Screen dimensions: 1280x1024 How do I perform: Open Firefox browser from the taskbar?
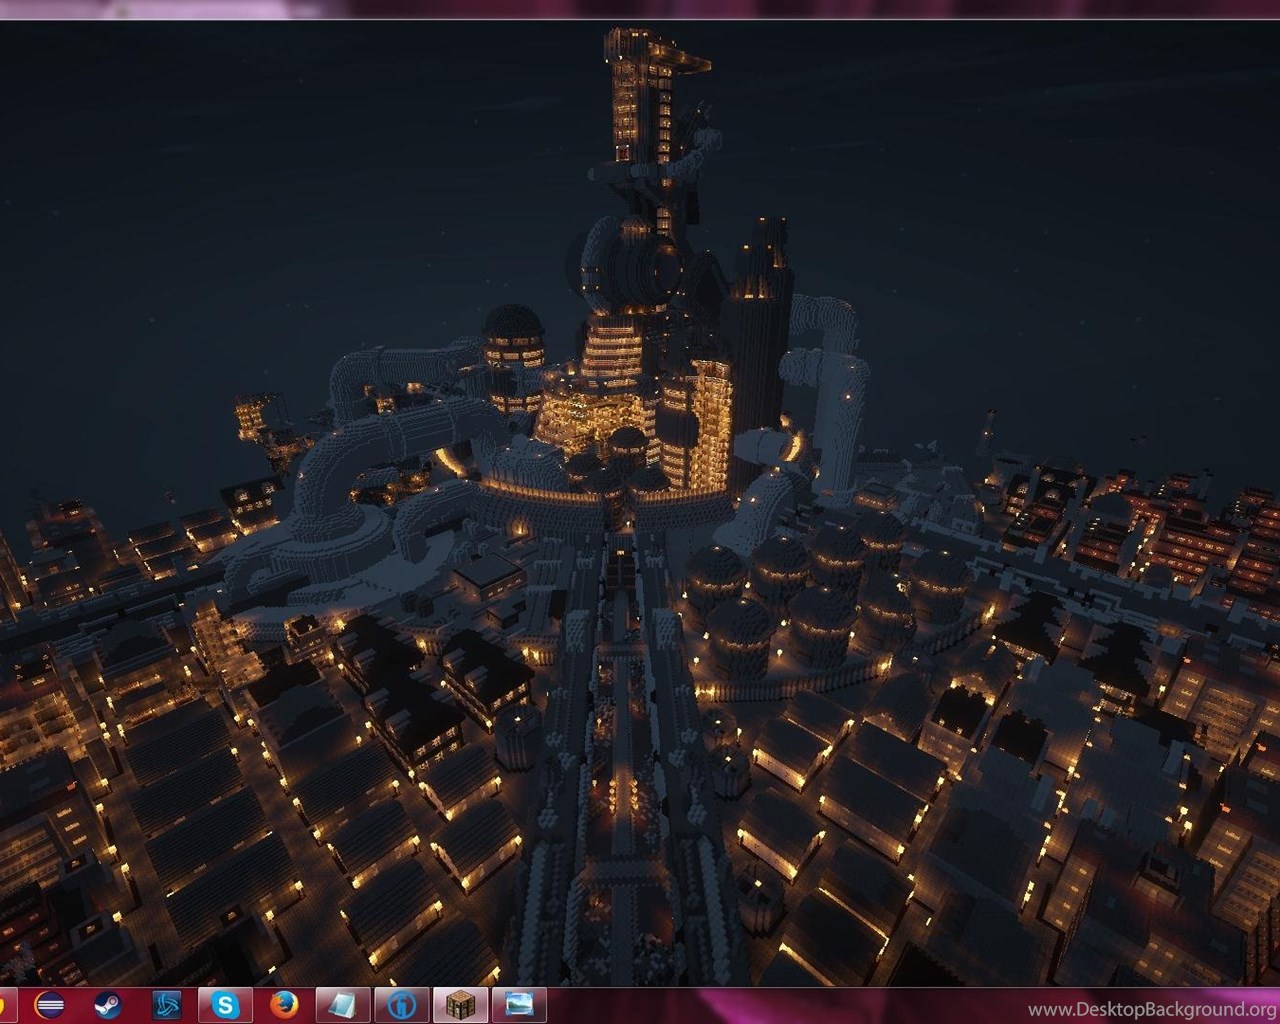click(285, 1004)
